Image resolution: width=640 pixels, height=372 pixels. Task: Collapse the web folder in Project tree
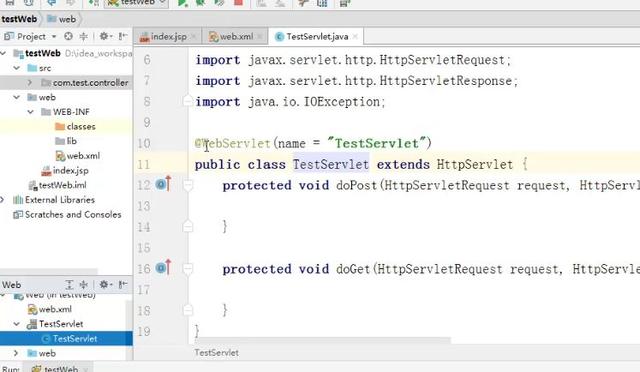pyautogui.click(x=17, y=97)
